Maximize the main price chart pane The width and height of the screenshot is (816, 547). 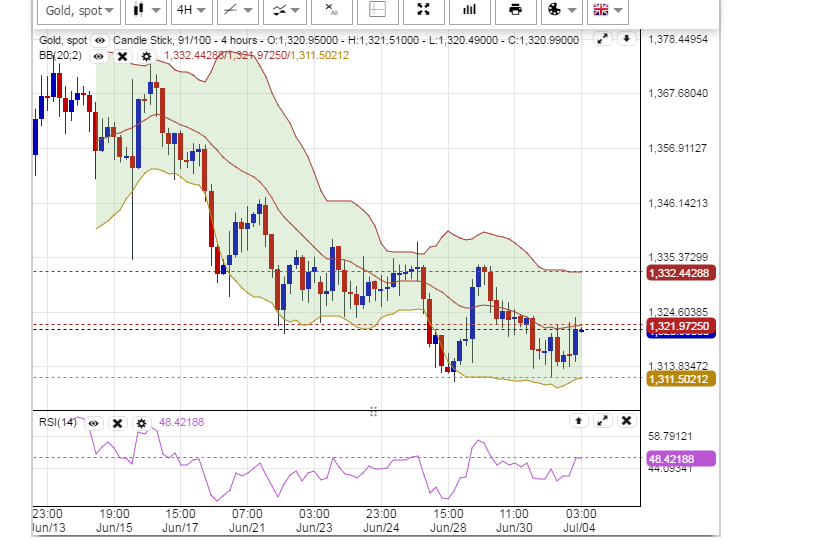pos(602,39)
